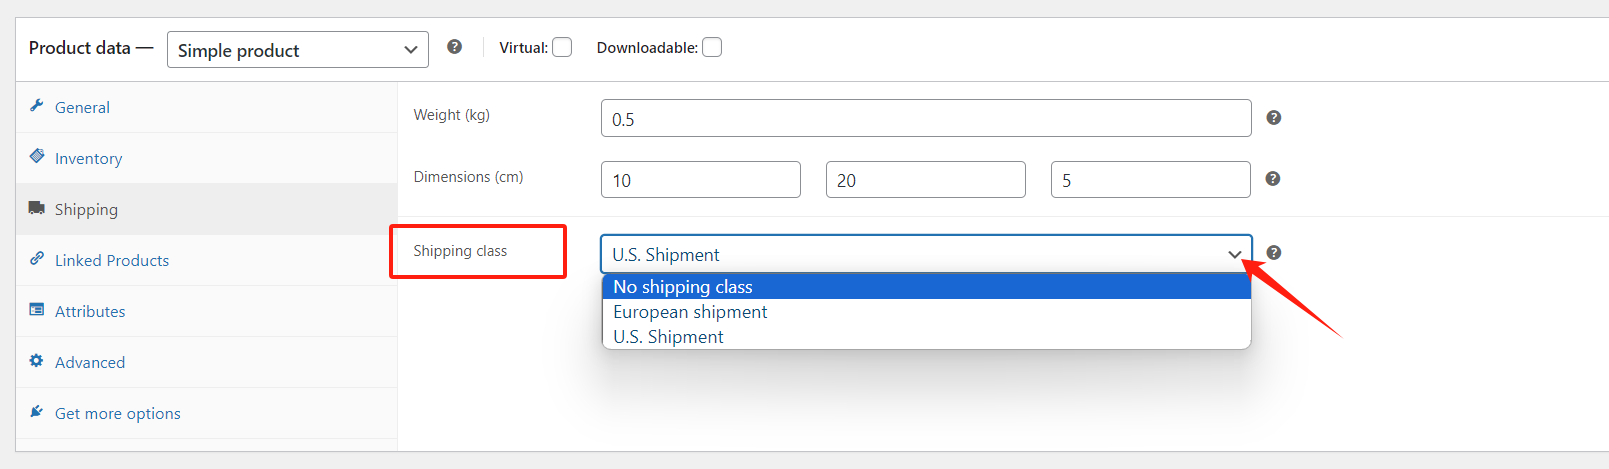Click the Get more options plug icon
The image size is (1609, 469).
tap(37, 412)
